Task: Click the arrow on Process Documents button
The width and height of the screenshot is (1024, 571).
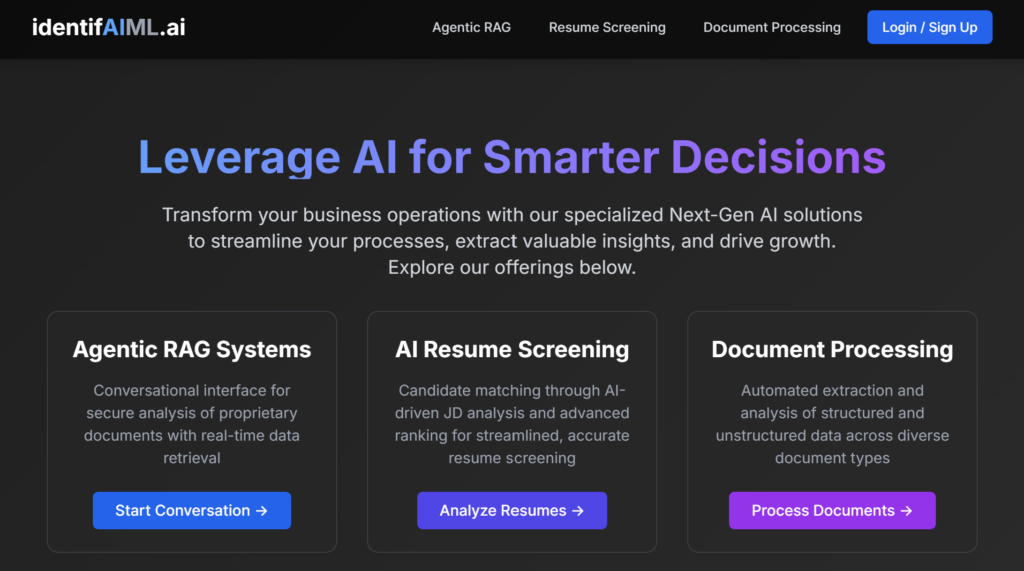Action: 906,510
